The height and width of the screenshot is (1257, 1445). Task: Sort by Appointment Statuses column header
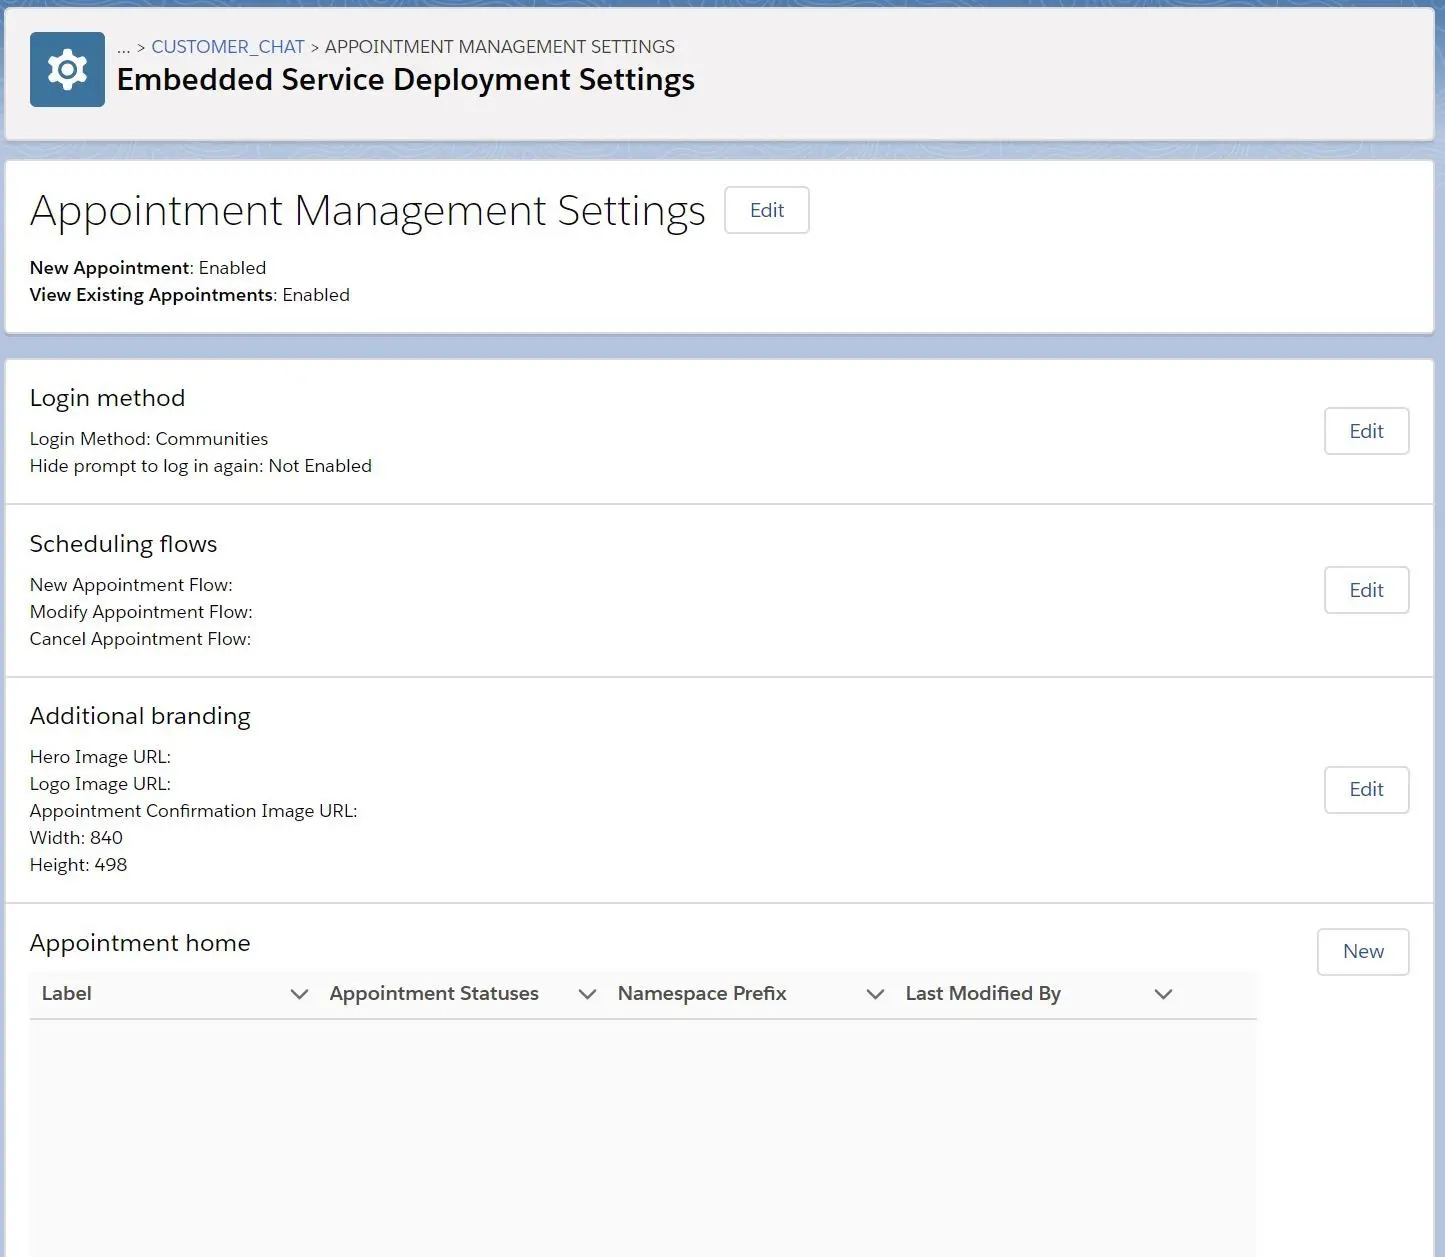[x=434, y=993]
